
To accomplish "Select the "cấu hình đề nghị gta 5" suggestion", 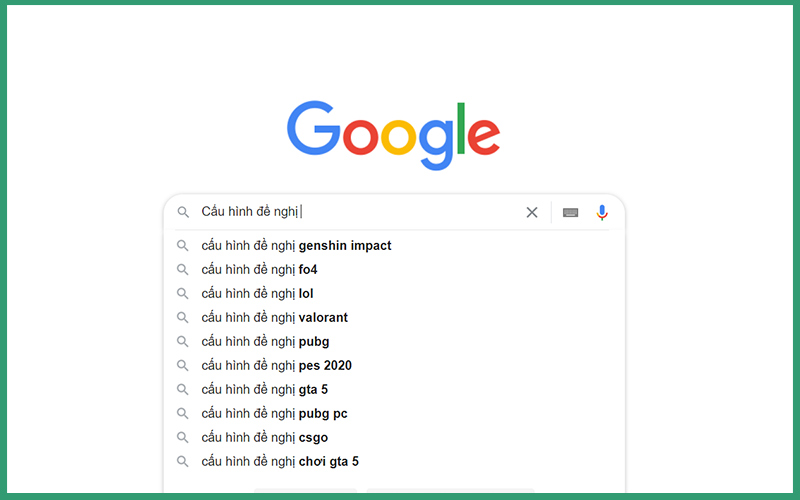I will point(264,390).
